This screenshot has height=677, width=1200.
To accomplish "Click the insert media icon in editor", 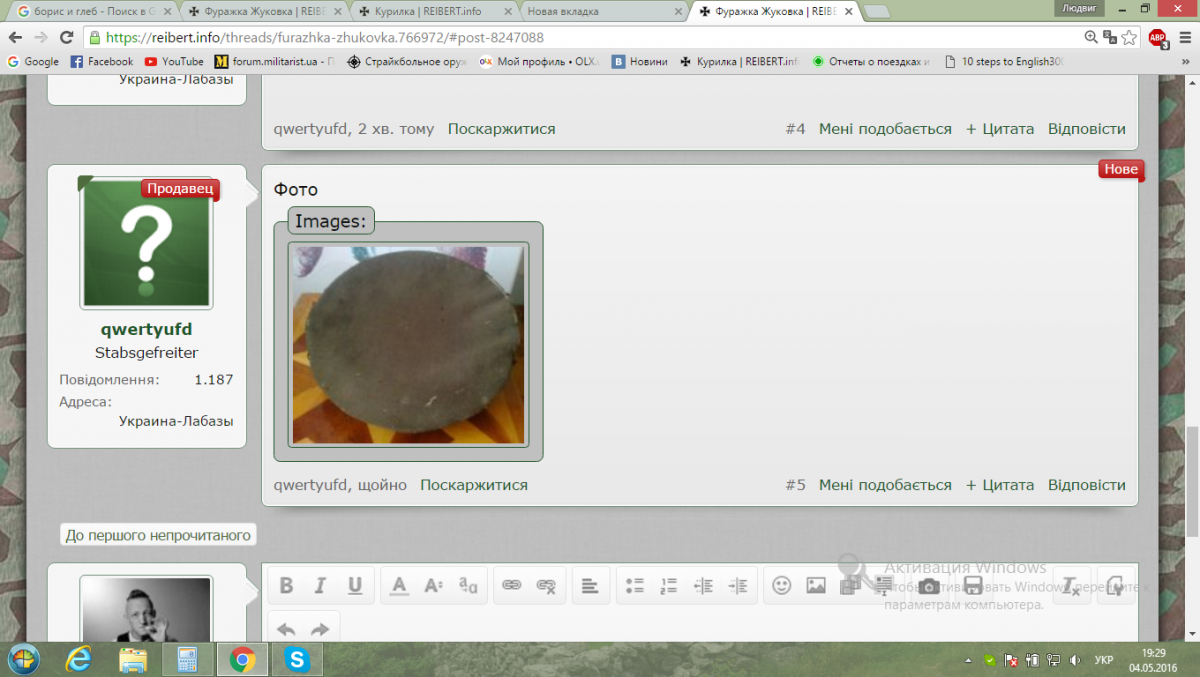I will (850, 586).
